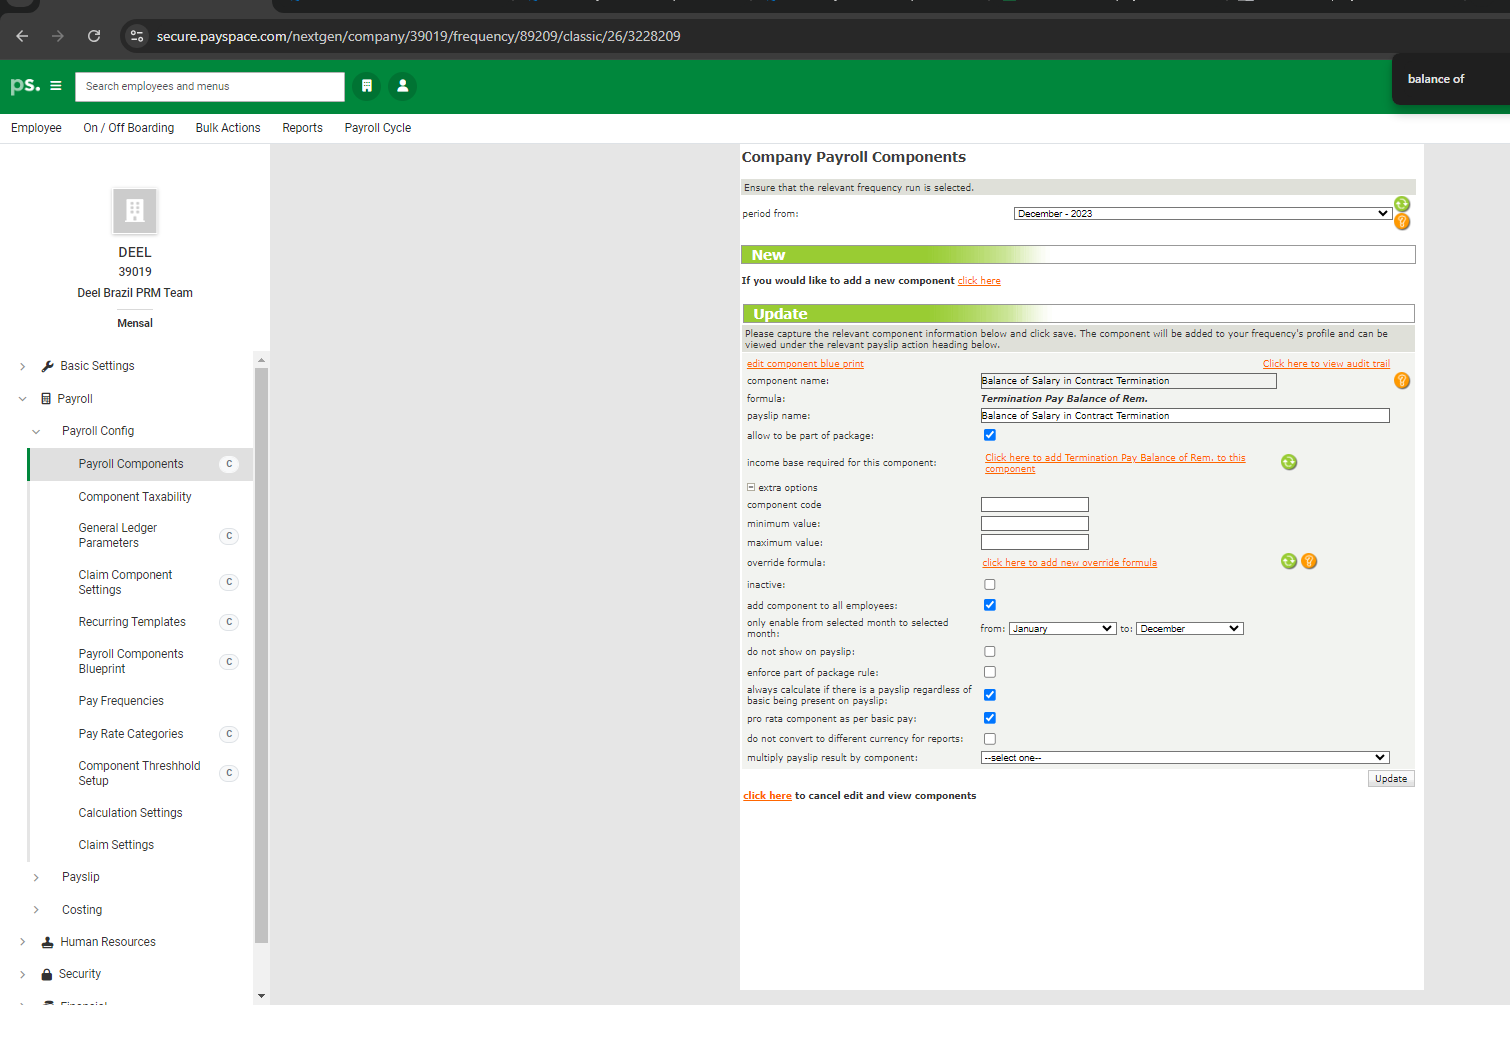Click help icon beside component name field
Viewport: 1510px width, 1050px height.
click(1402, 381)
